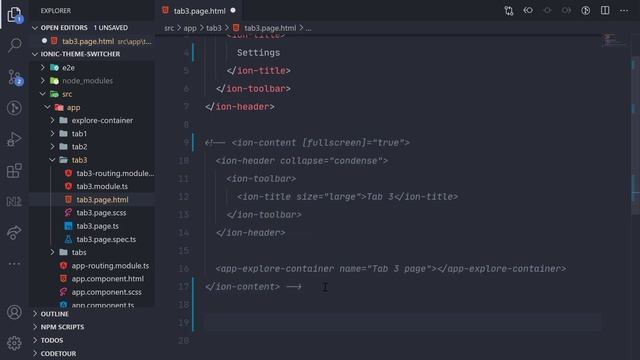Place cursor on the Settings text line

point(258,53)
